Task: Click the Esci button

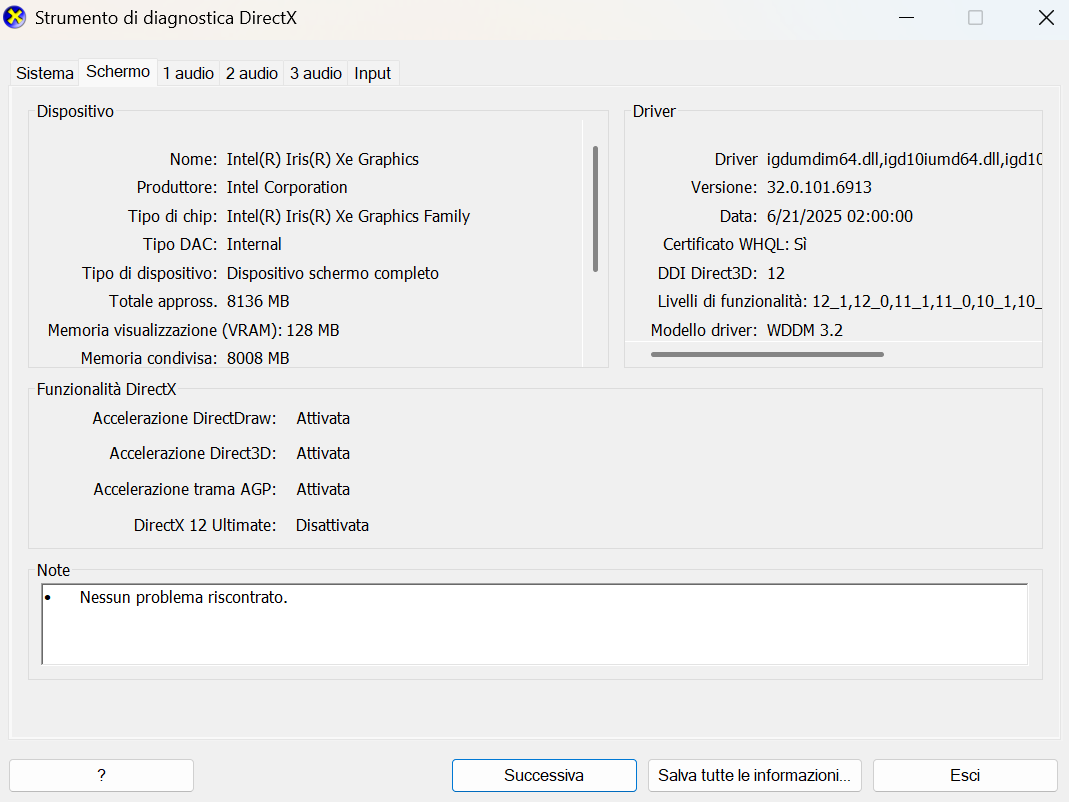Action: tap(965, 775)
